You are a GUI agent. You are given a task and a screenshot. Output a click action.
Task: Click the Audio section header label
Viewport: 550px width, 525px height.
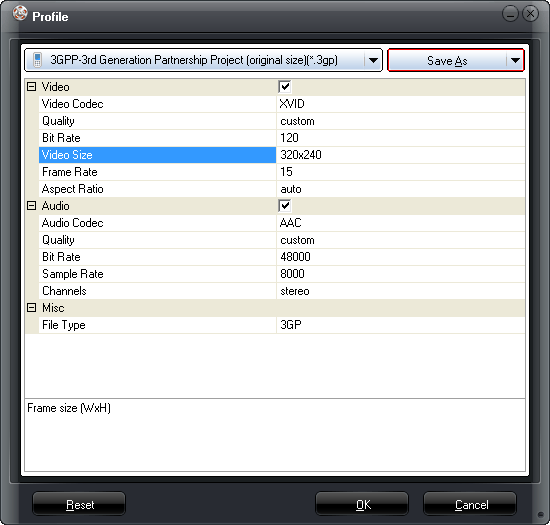[55, 206]
